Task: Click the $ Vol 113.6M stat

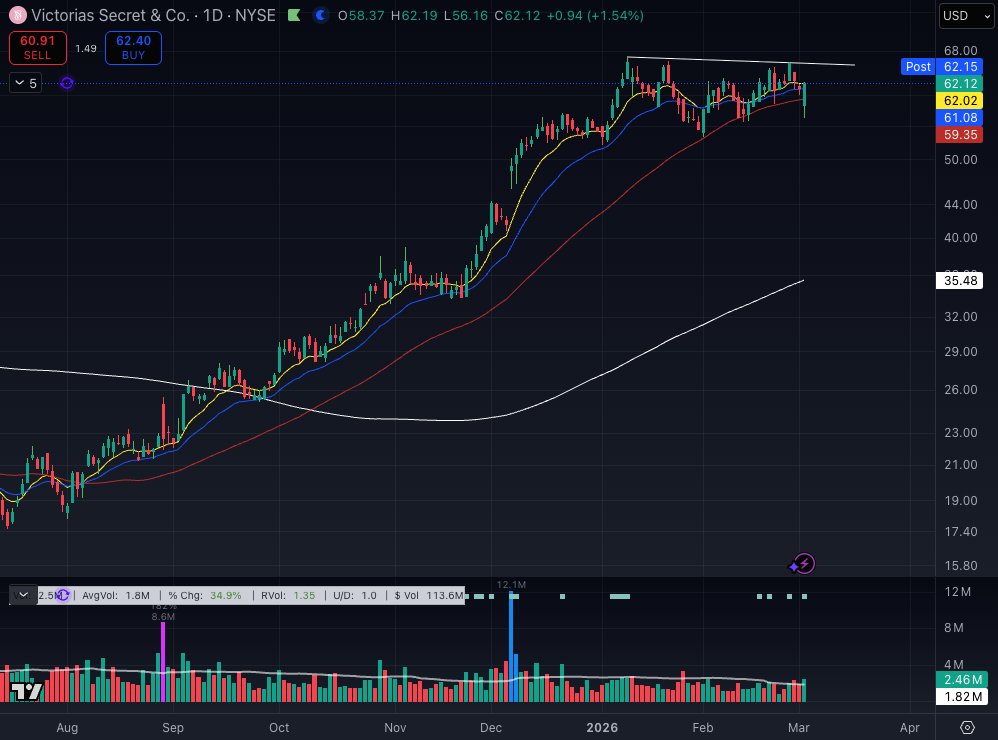Action: click(x=429, y=596)
